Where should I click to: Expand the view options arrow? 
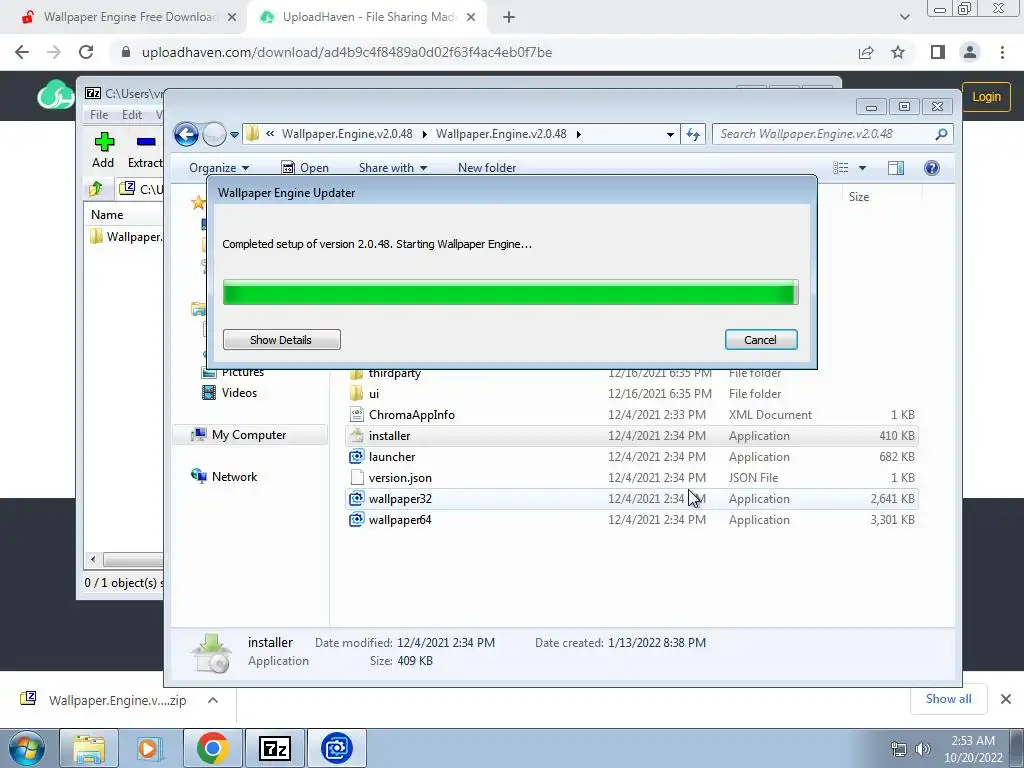click(x=862, y=168)
